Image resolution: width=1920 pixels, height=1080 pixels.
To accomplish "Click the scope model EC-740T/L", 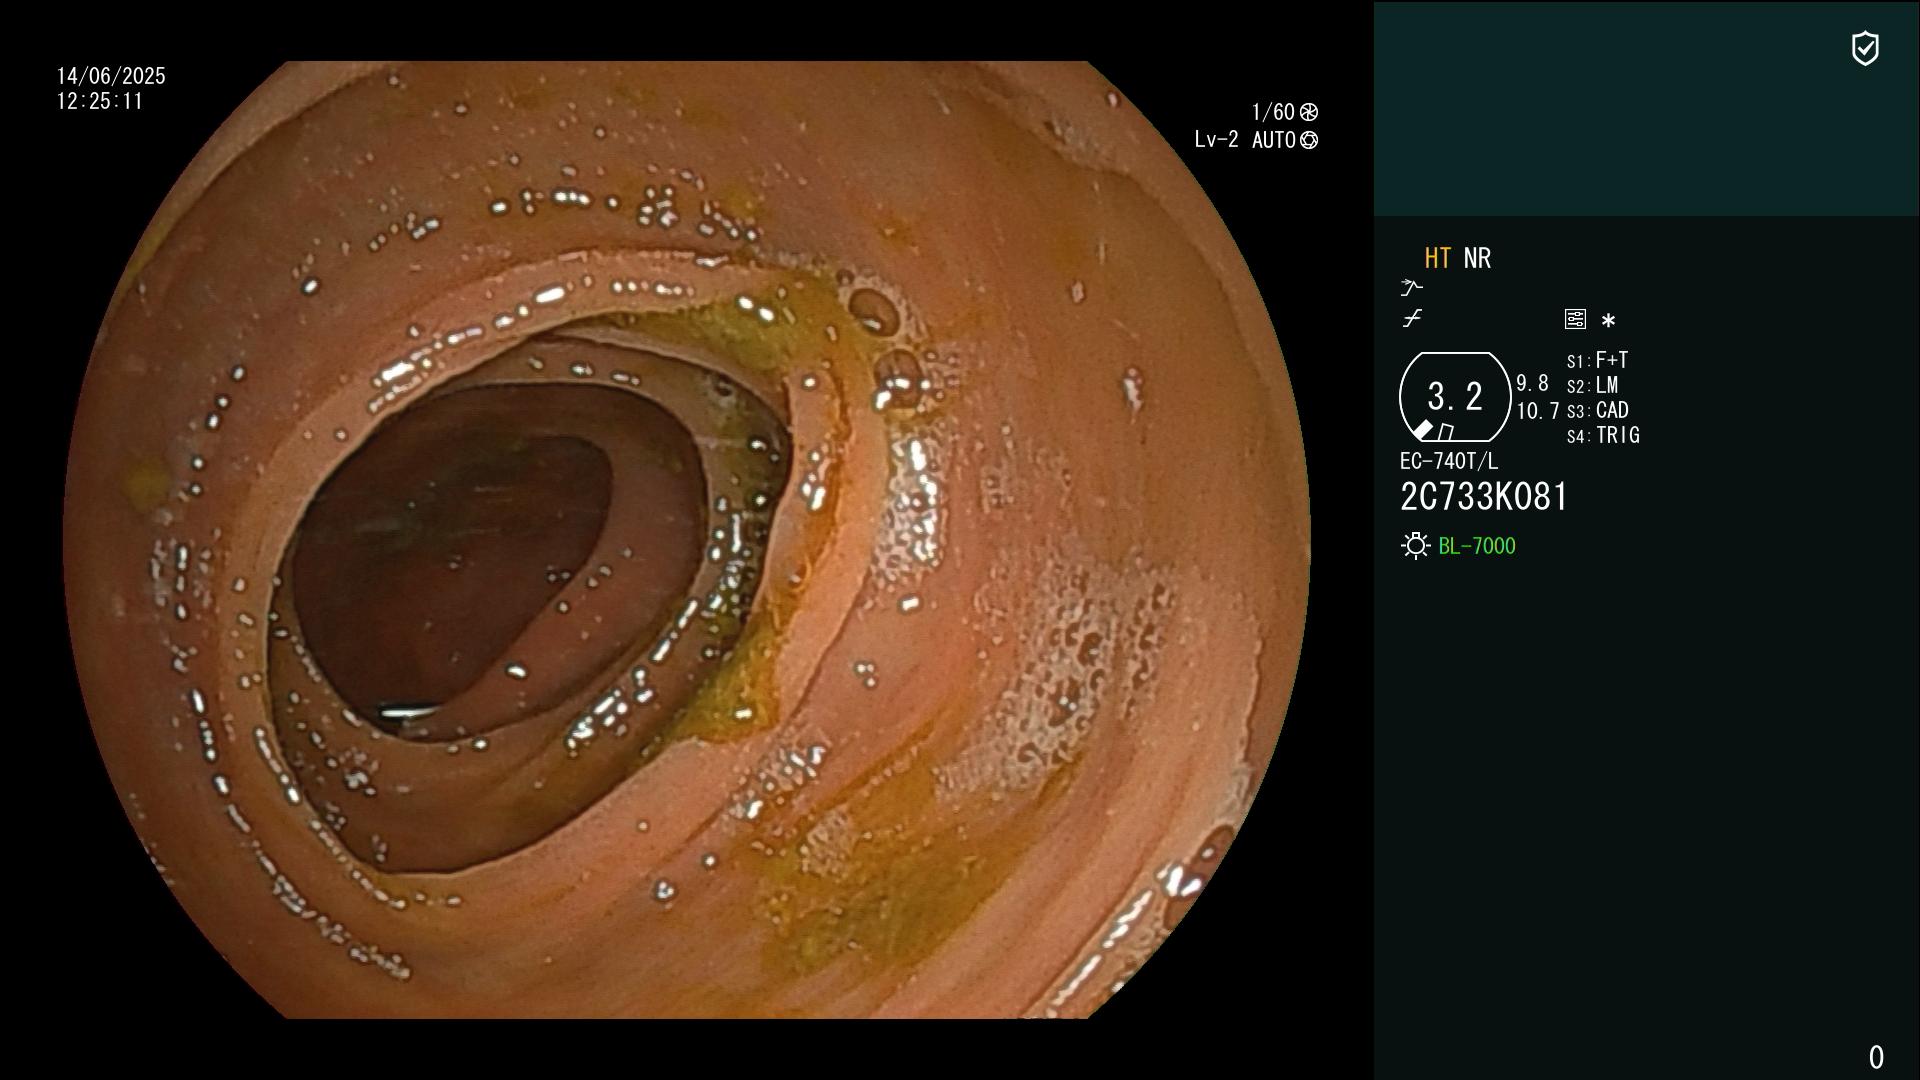I will (x=1449, y=461).
